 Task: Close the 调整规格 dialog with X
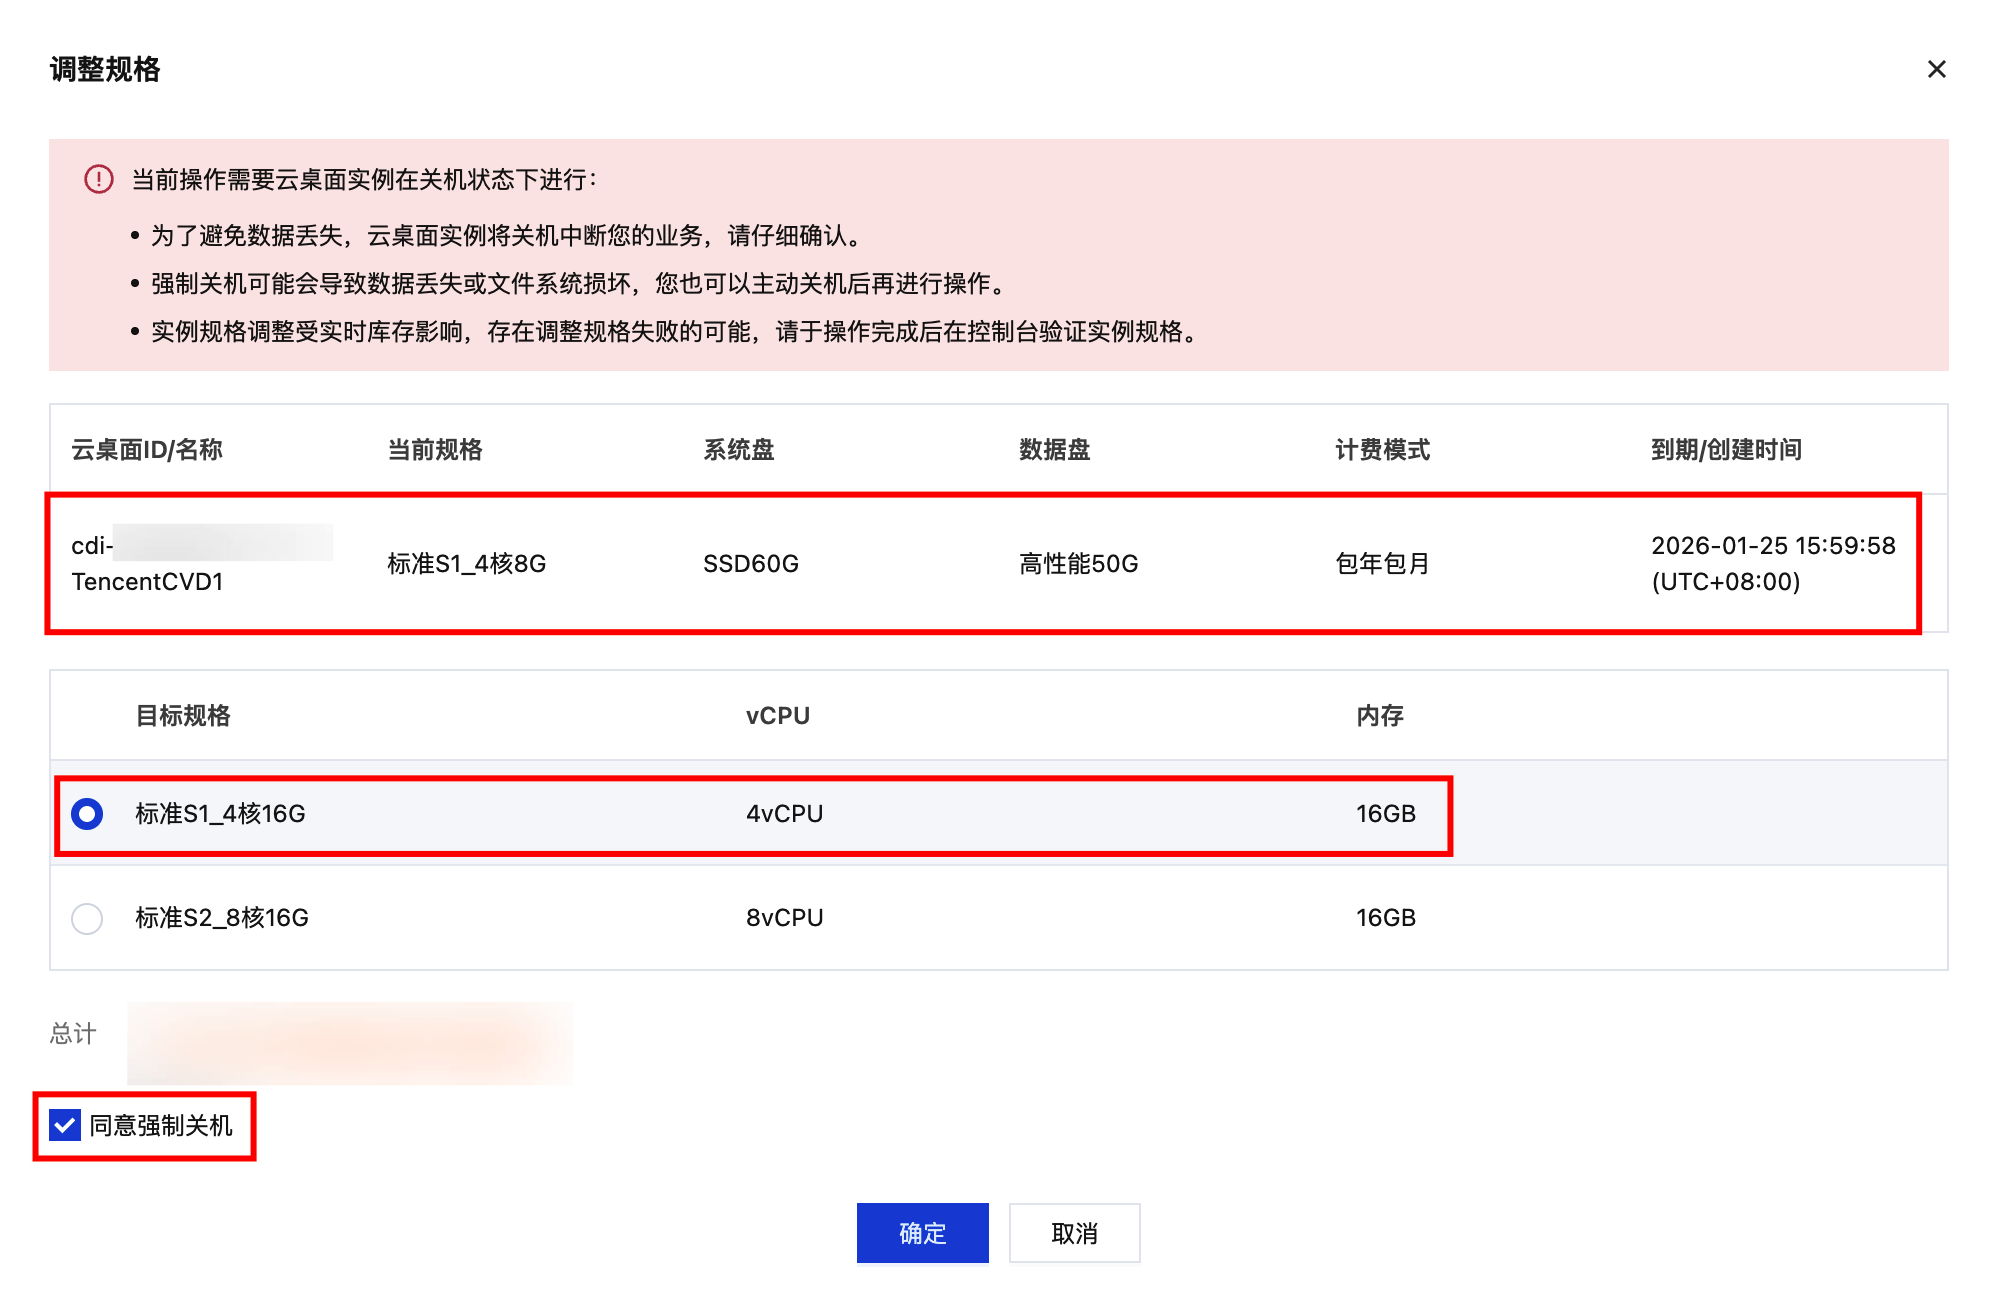click(1936, 69)
